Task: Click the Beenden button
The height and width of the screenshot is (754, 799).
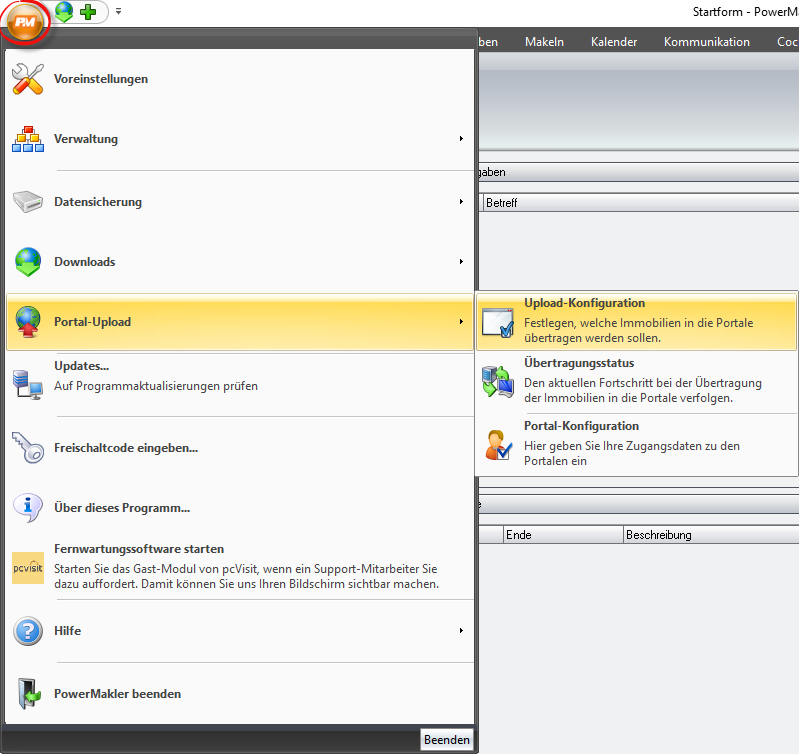Action: (446, 740)
